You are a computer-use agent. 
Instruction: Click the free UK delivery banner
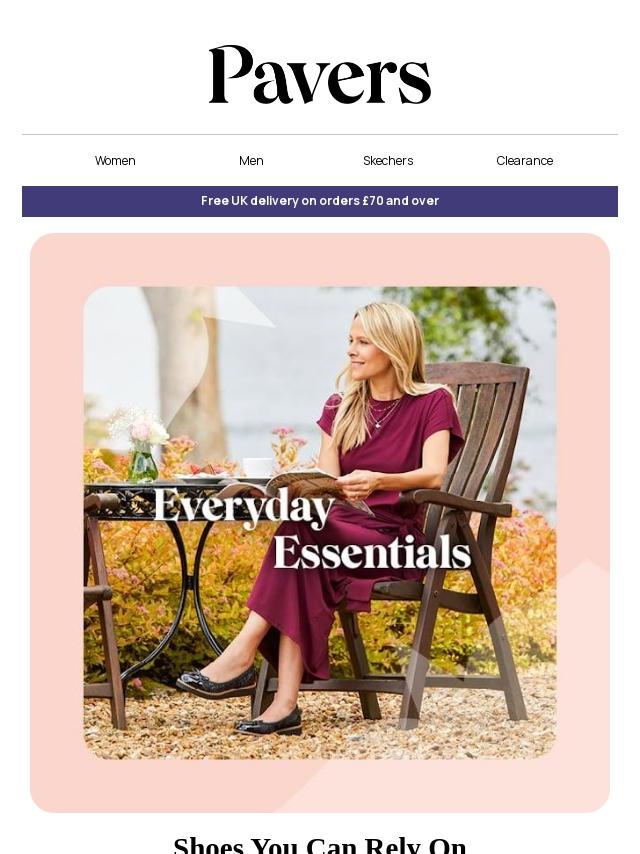click(320, 201)
